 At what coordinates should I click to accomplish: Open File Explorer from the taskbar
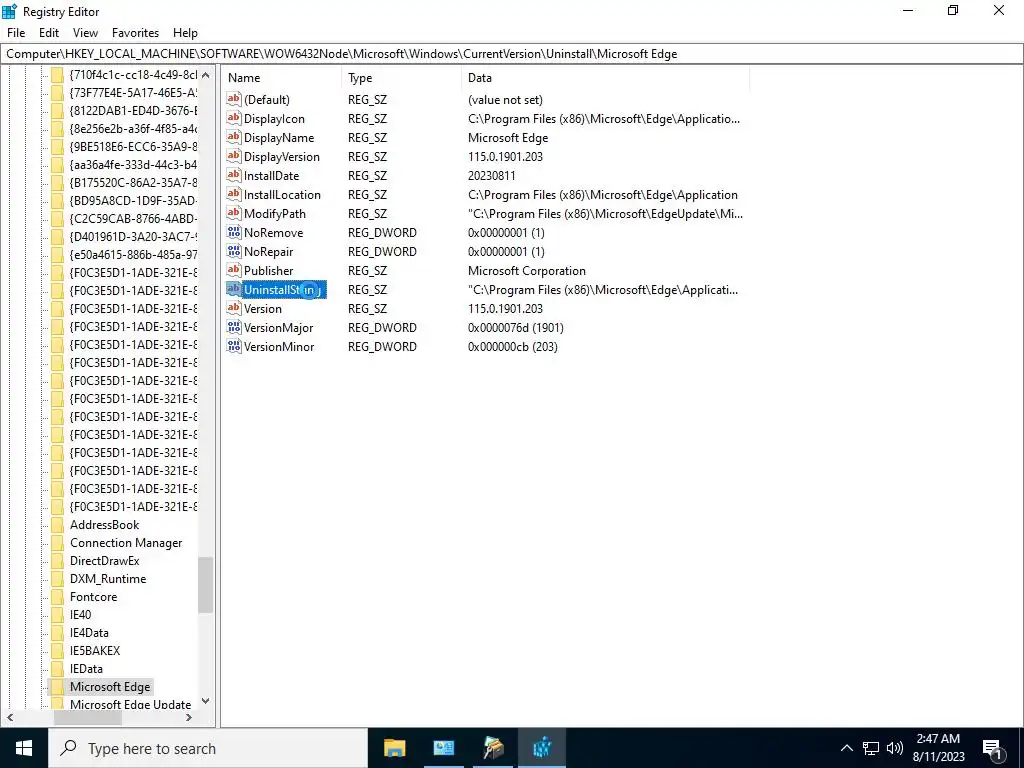[394, 748]
